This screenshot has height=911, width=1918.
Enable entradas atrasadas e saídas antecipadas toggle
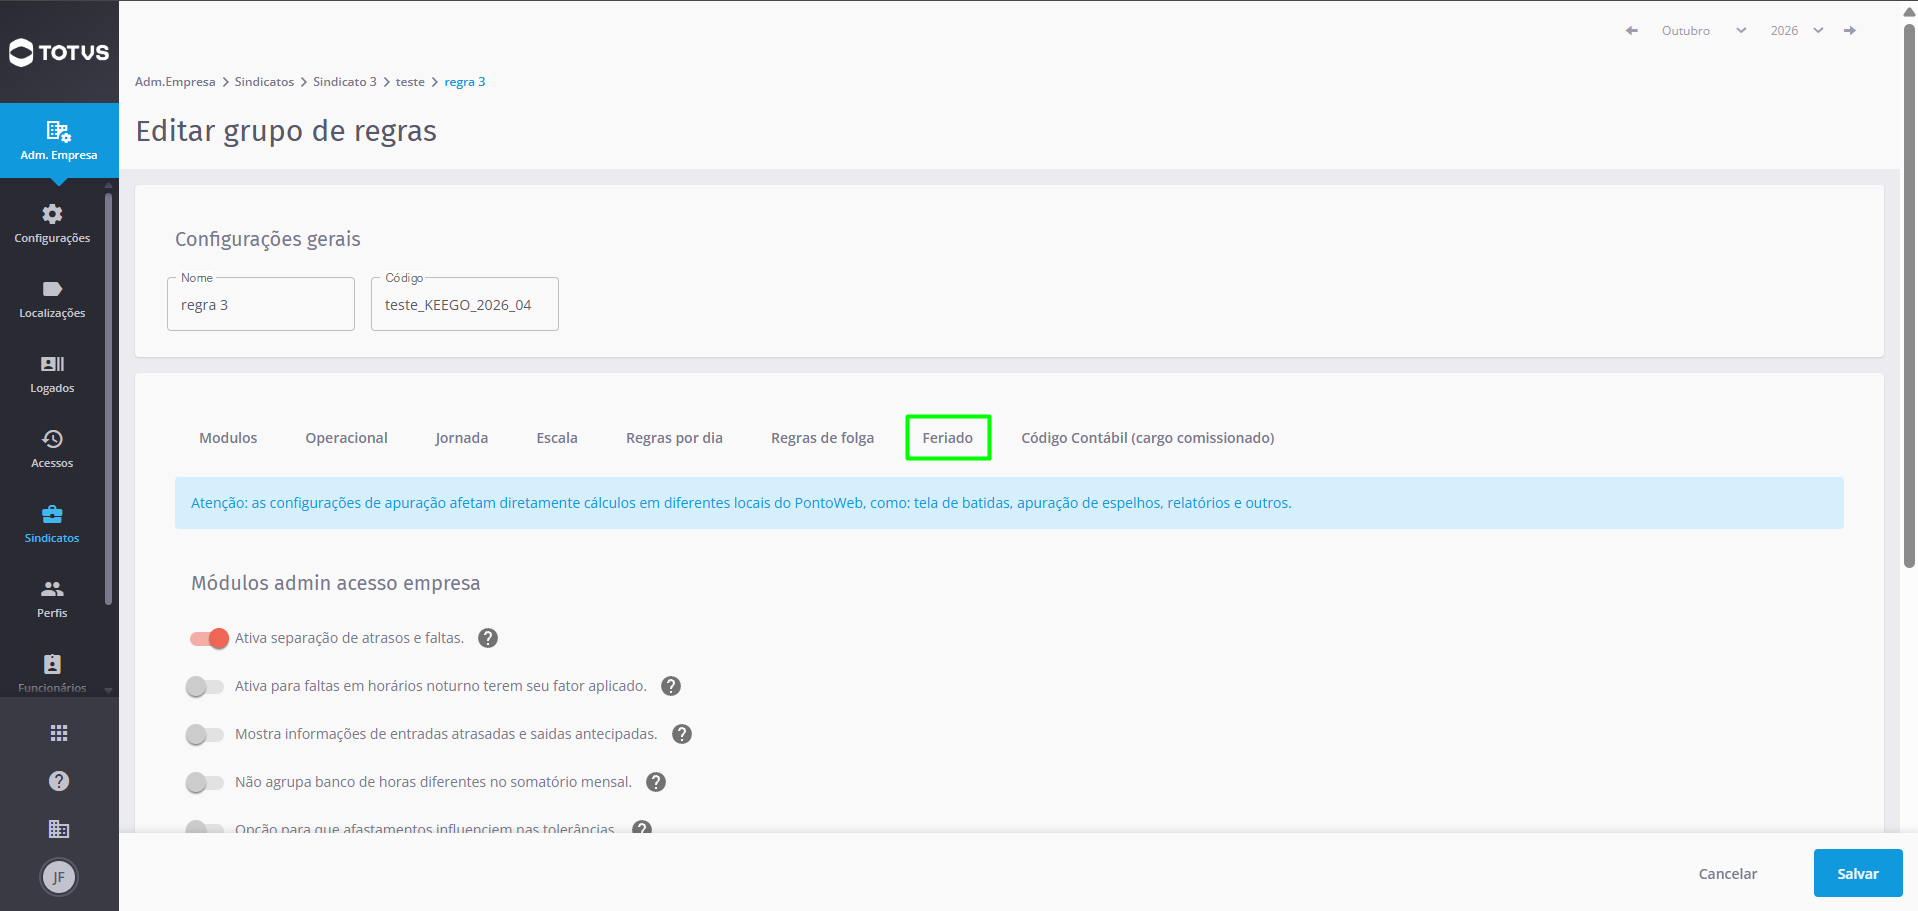pos(205,734)
